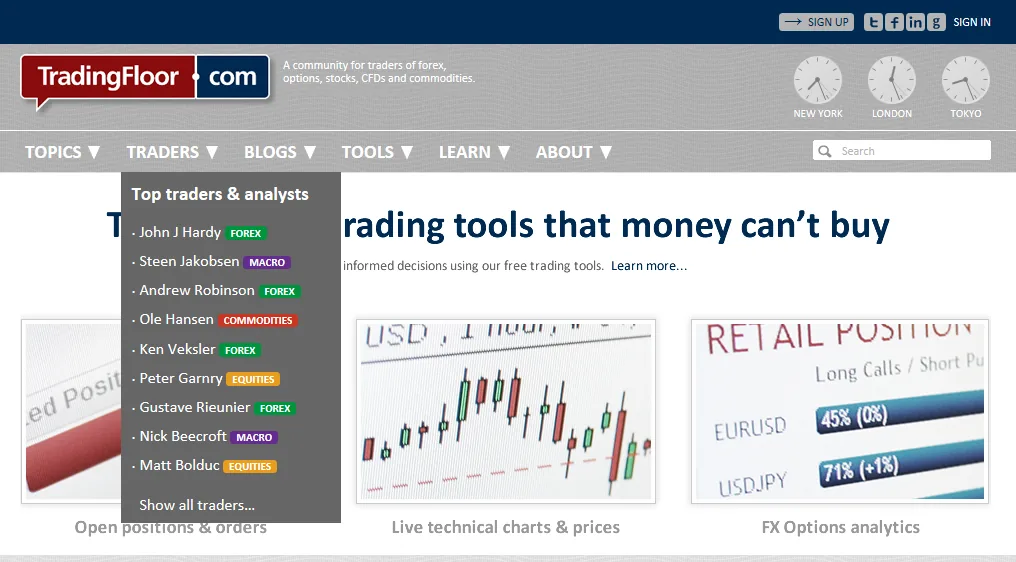Viewport: 1016px width, 562px height.
Task: Open the LinkedIn social icon
Action: [915, 22]
